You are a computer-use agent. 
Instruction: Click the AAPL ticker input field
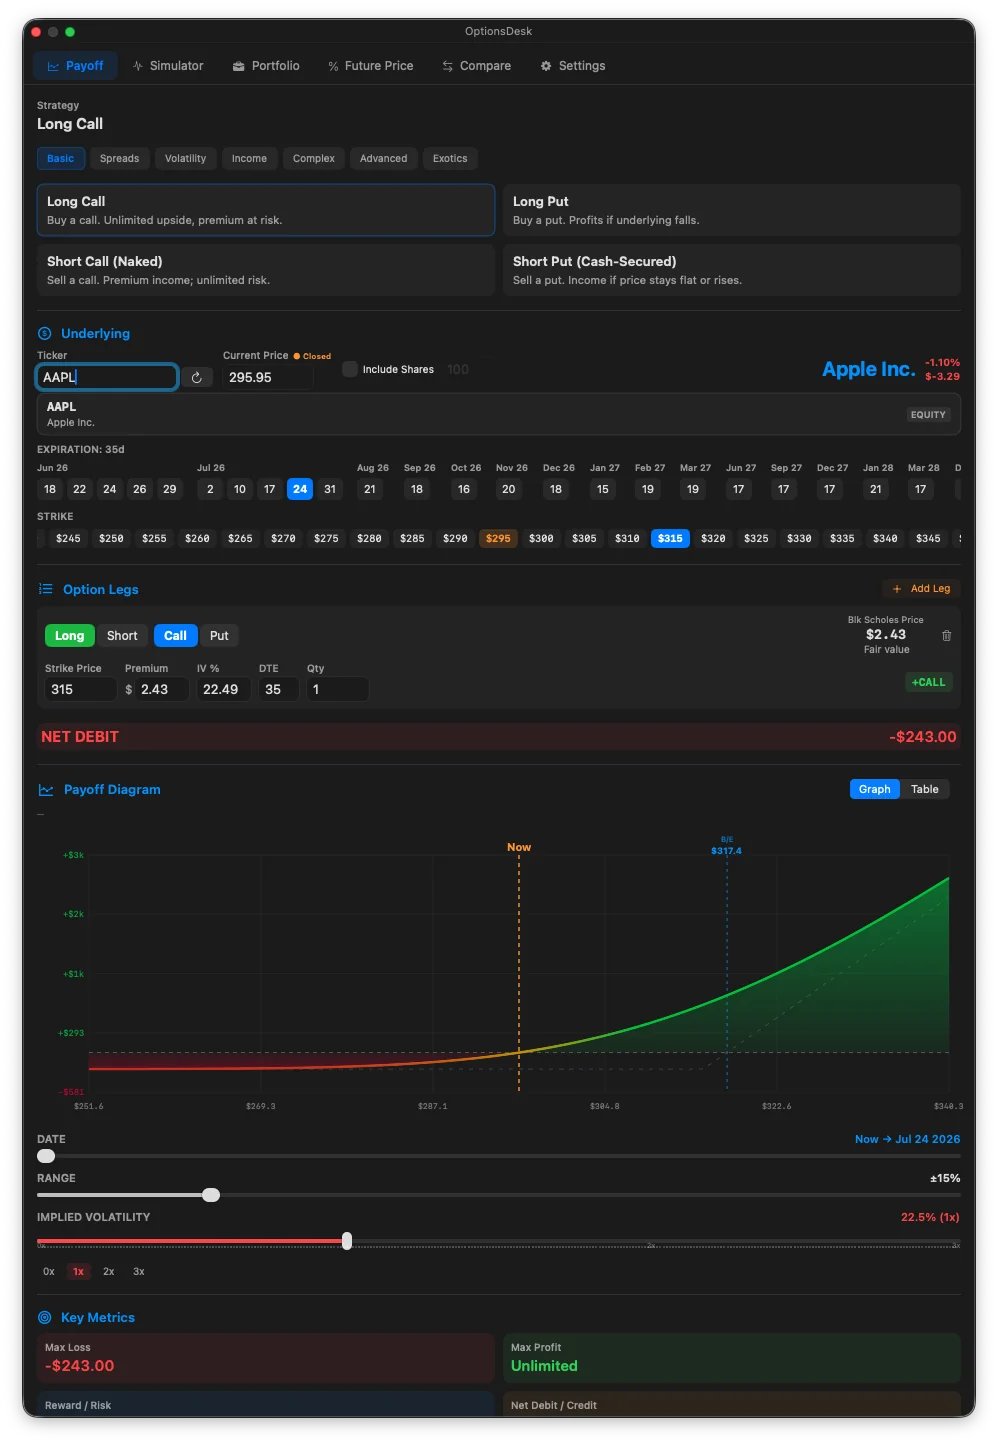tap(107, 377)
